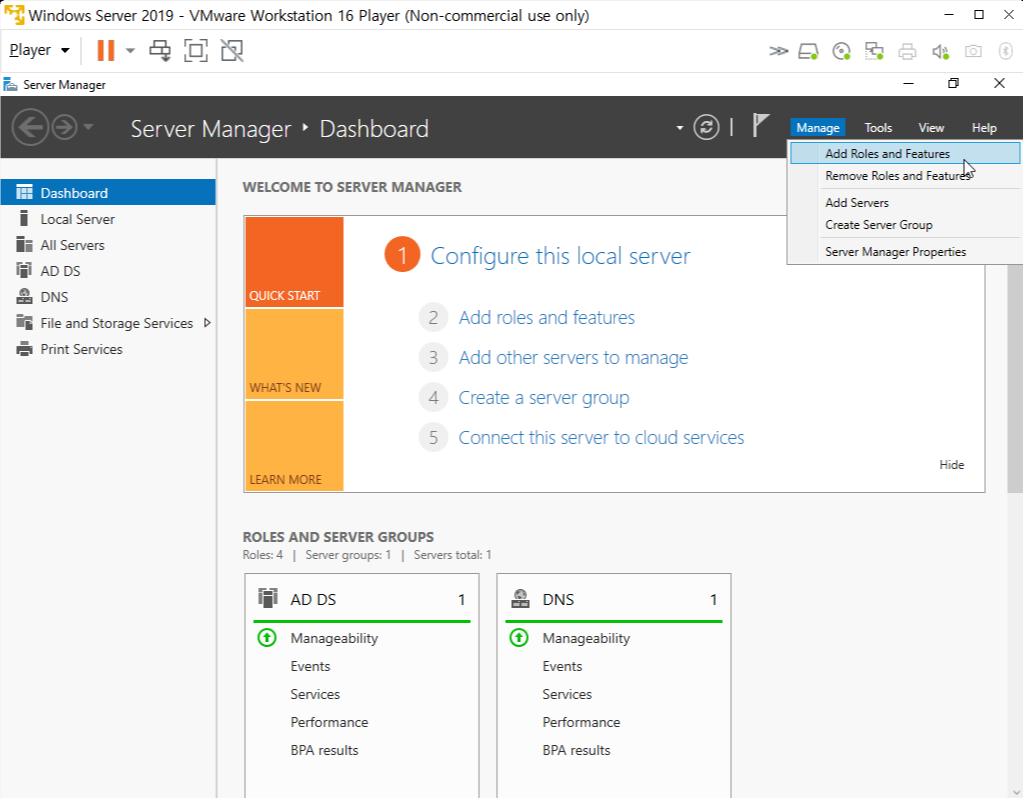Expand File and Storage Services submenu arrow
Screen dimensions: 1023x798
pyautogui.click(x=207, y=322)
